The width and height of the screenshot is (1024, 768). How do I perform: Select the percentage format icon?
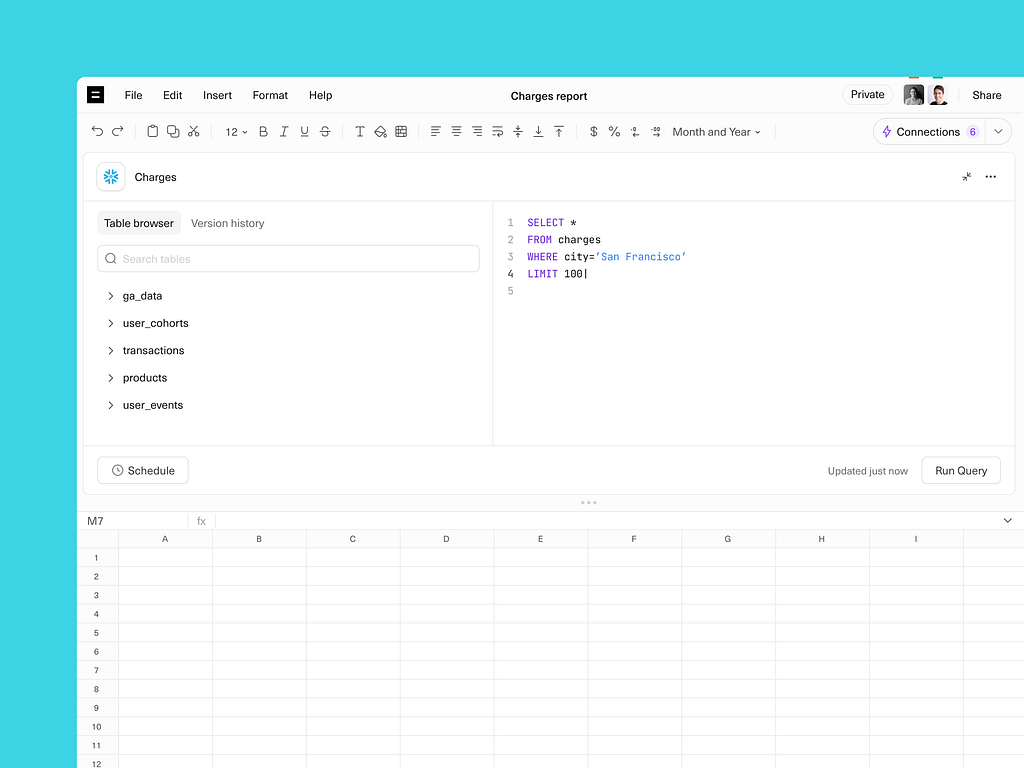[x=615, y=131]
